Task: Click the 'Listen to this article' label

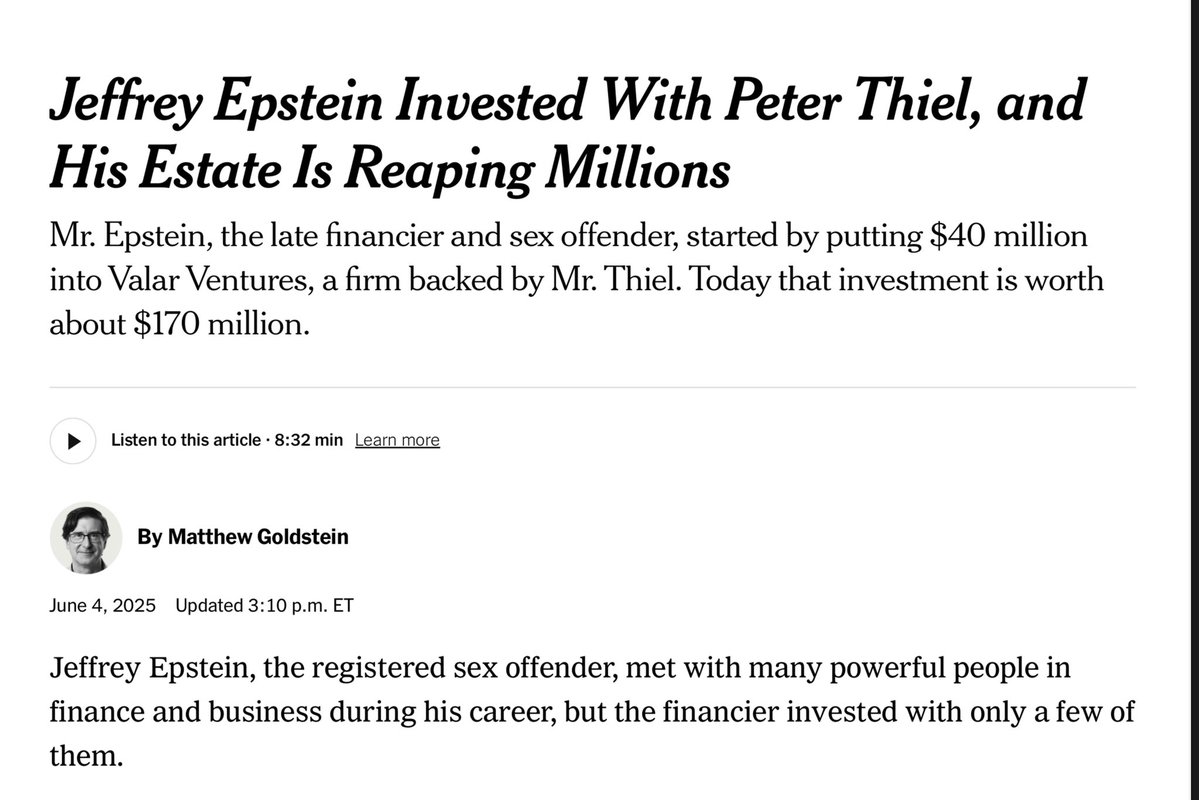Action: click(x=186, y=440)
